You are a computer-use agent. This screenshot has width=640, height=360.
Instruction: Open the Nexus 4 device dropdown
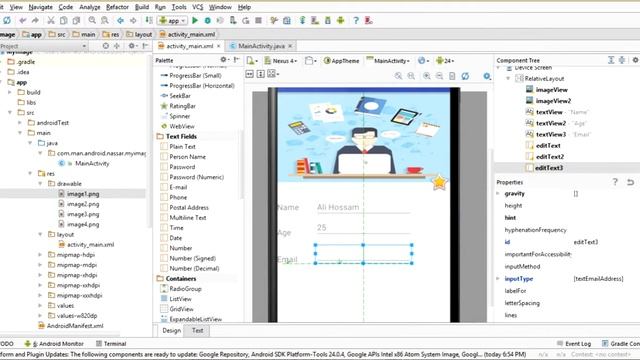pyautogui.click(x=281, y=60)
